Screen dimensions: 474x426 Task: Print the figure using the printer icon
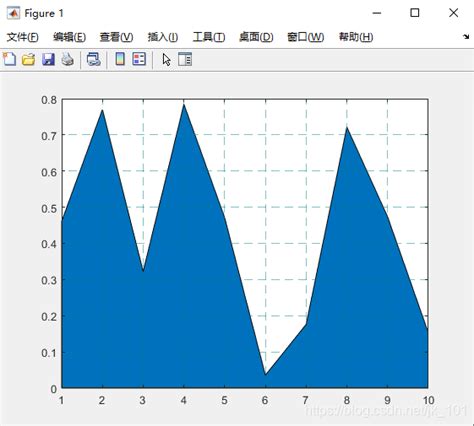pyautogui.click(x=68, y=59)
